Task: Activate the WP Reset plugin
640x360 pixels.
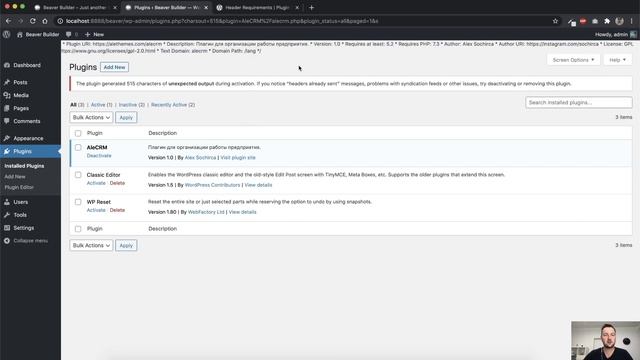Action: point(96,210)
